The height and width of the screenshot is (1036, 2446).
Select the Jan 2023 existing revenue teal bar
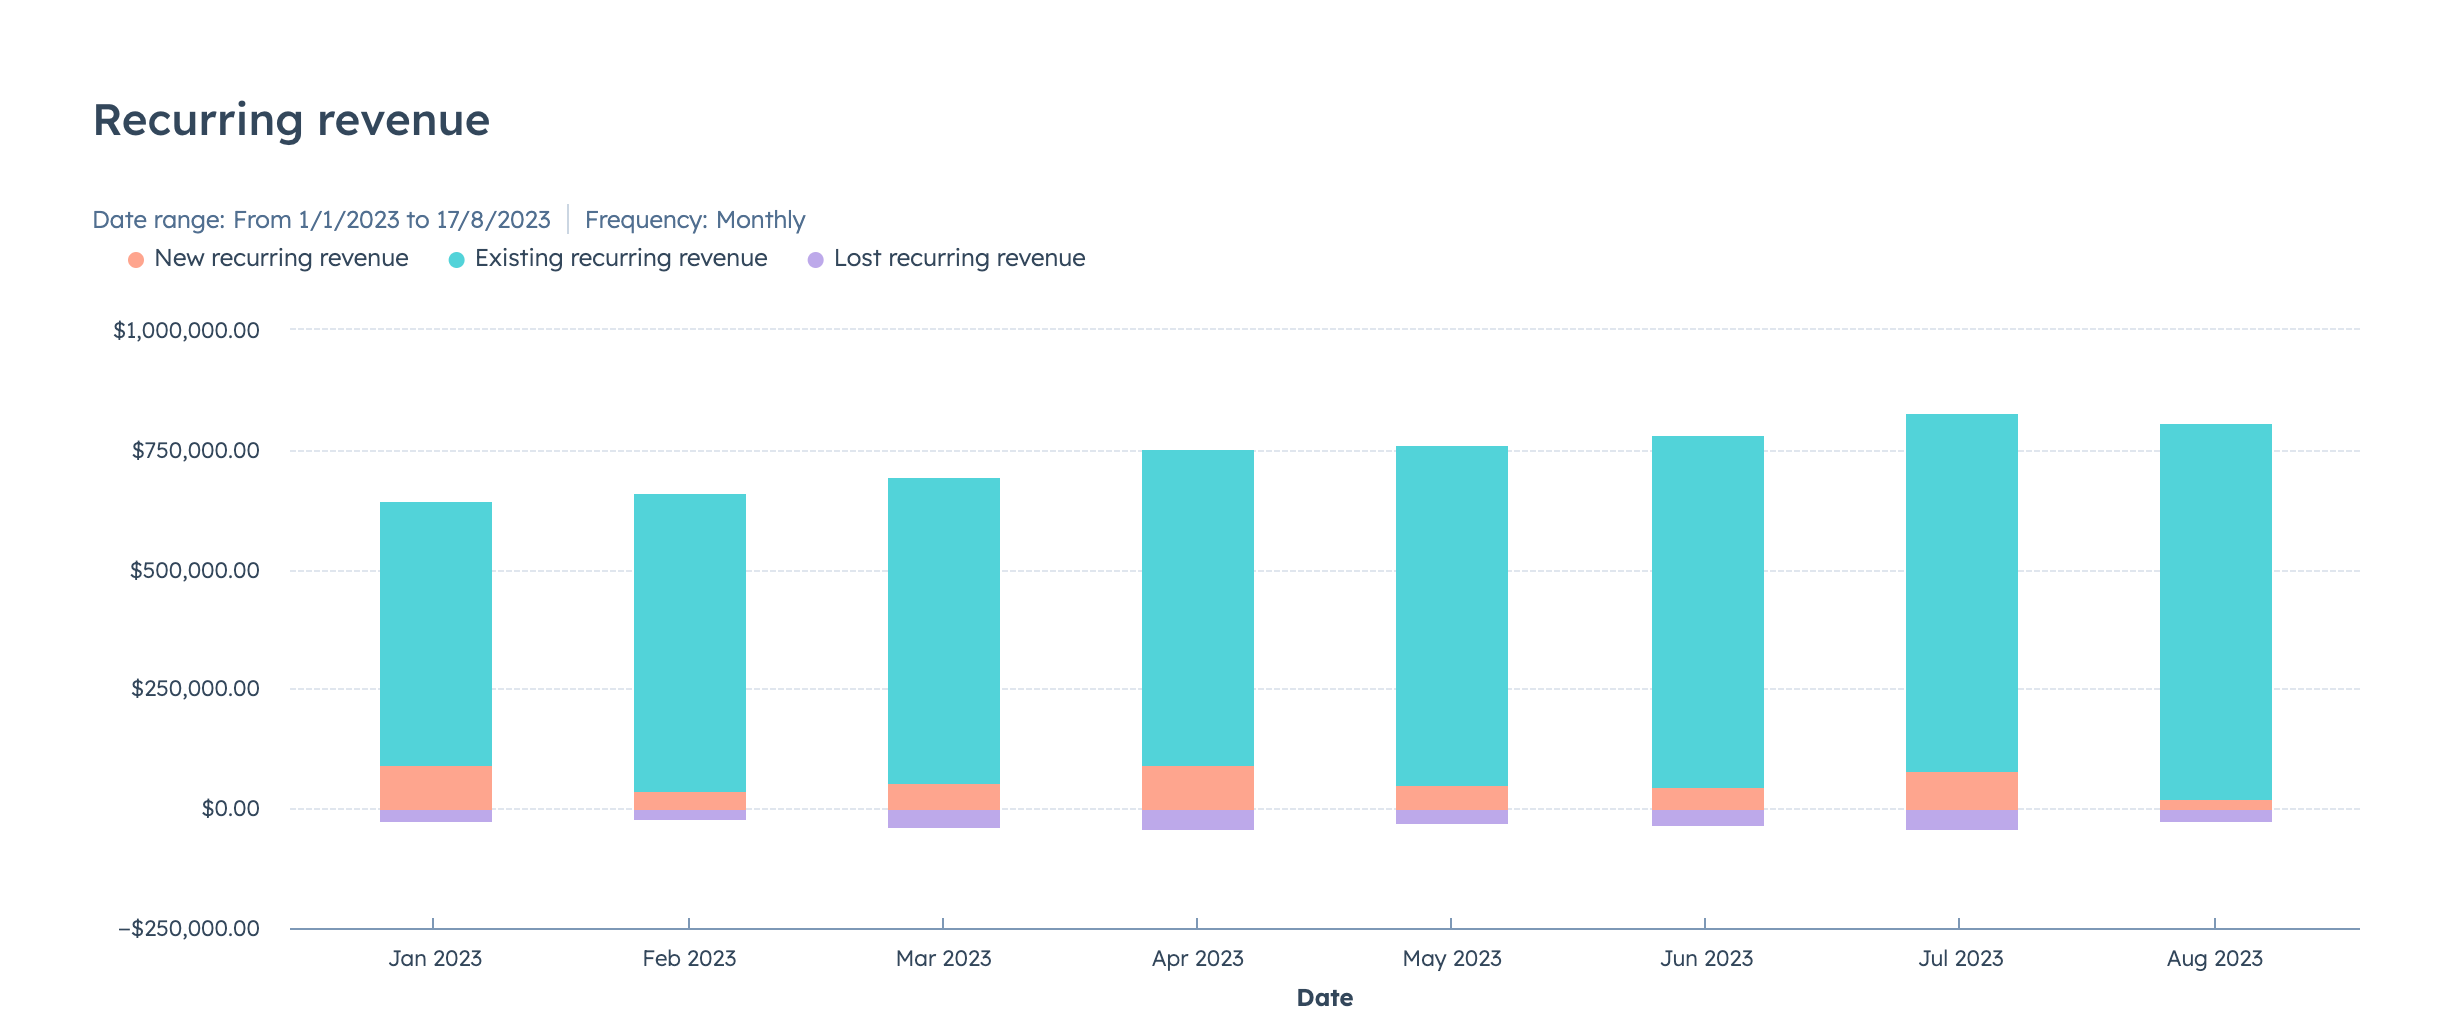tap(436, 634)
